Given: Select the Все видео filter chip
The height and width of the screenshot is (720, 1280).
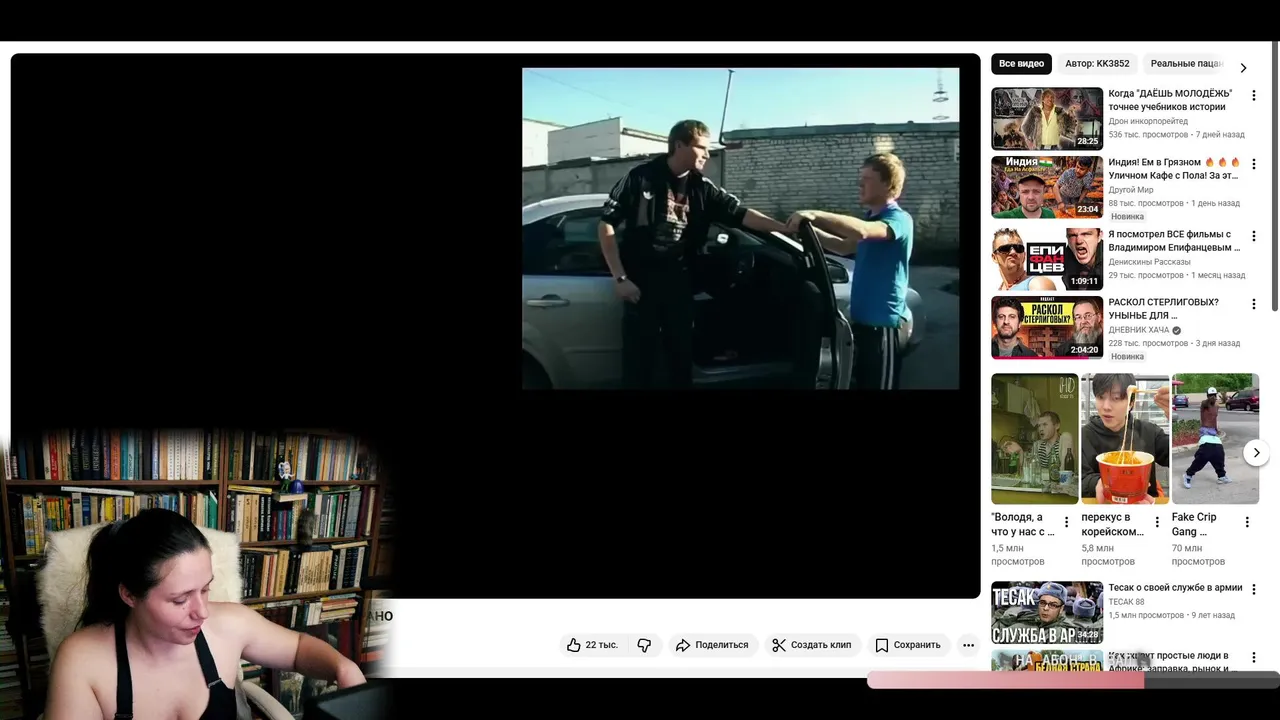Looking at the screenshot, I should pos(1021,64).
